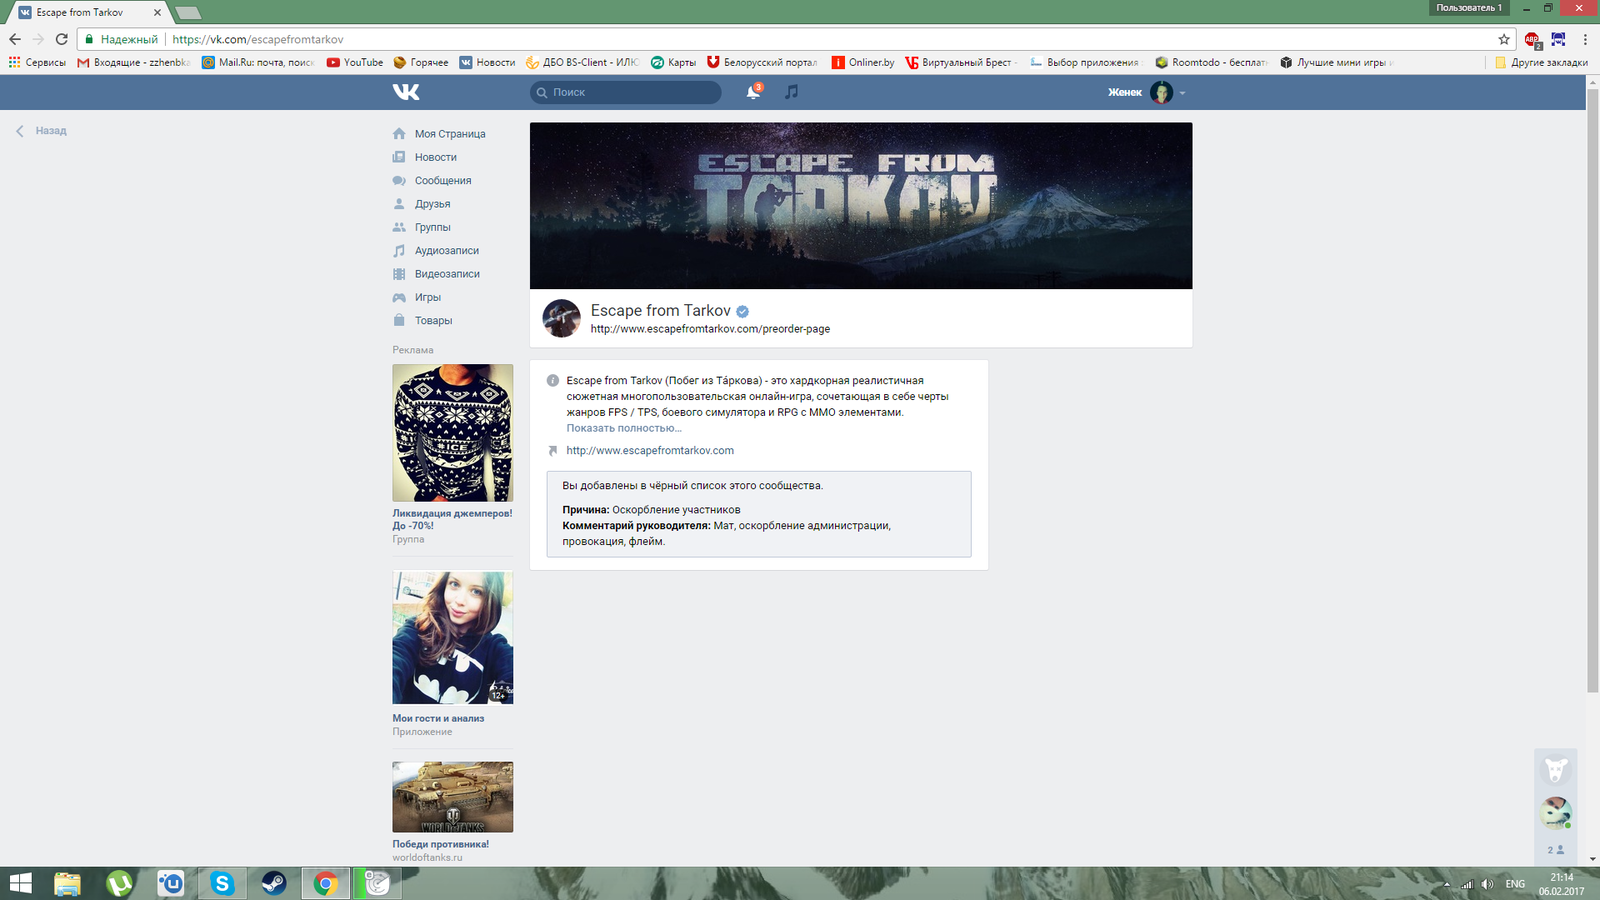Click the ENG language indicator
The image size is (1600, 900).
point(1515,884)
